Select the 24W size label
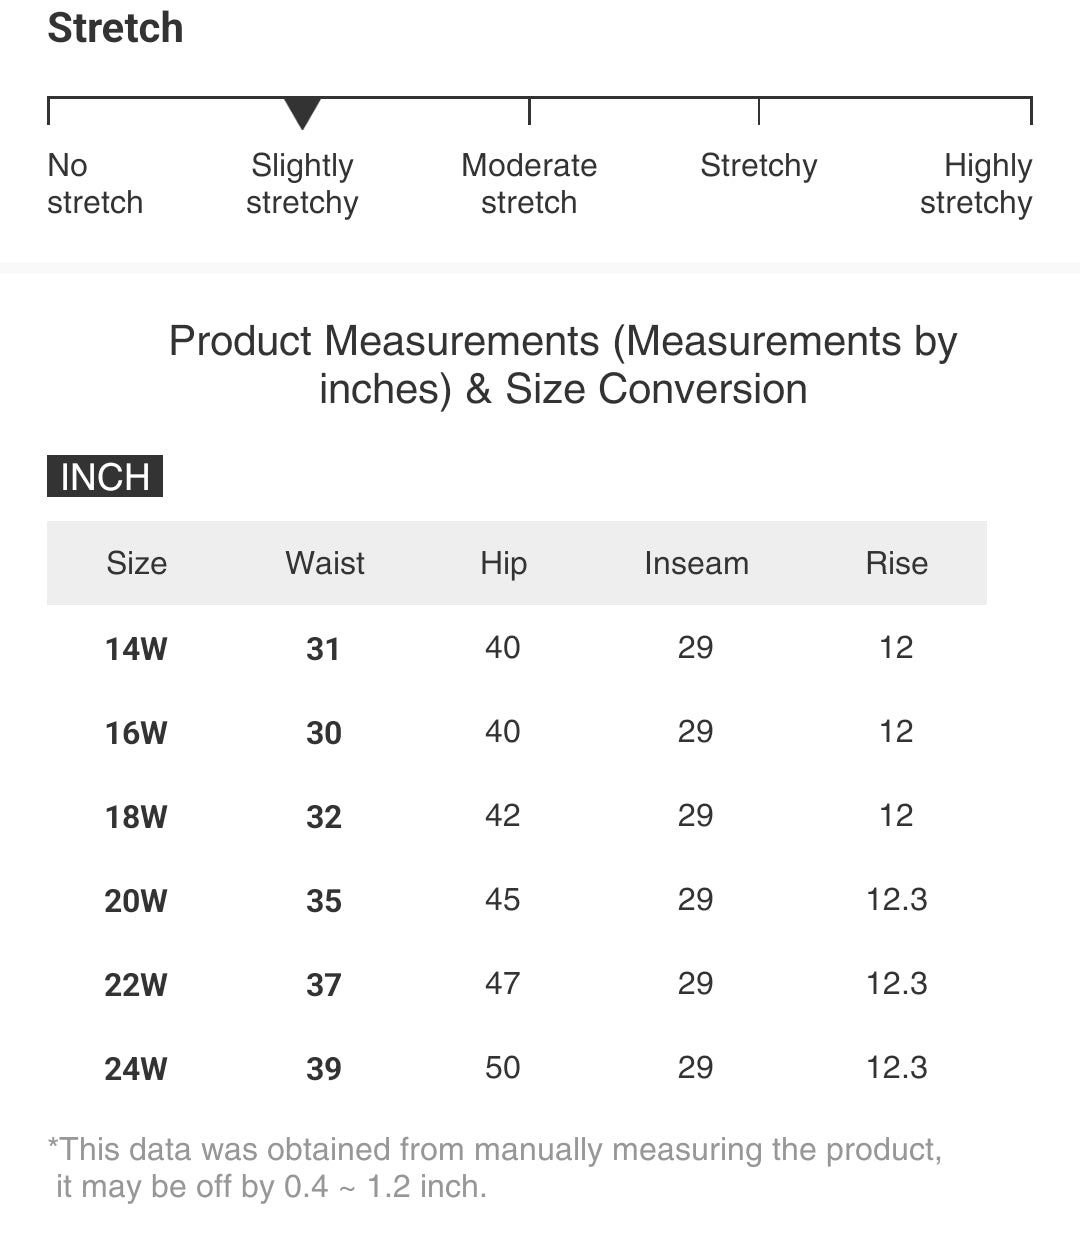1080x1239 pixels. coord(136,1069)
